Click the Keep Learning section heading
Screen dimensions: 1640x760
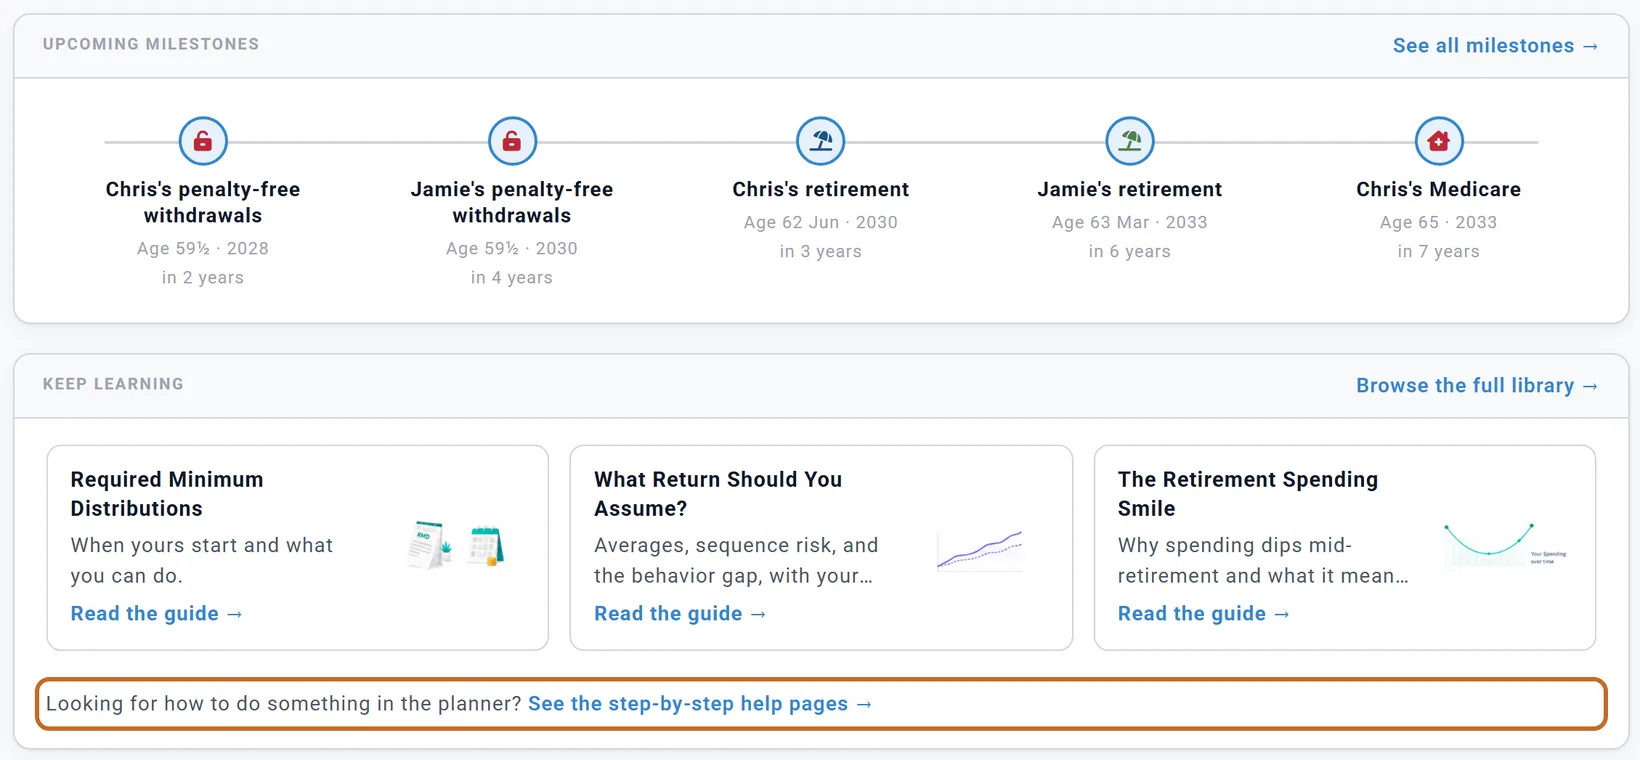click(113, 384)
